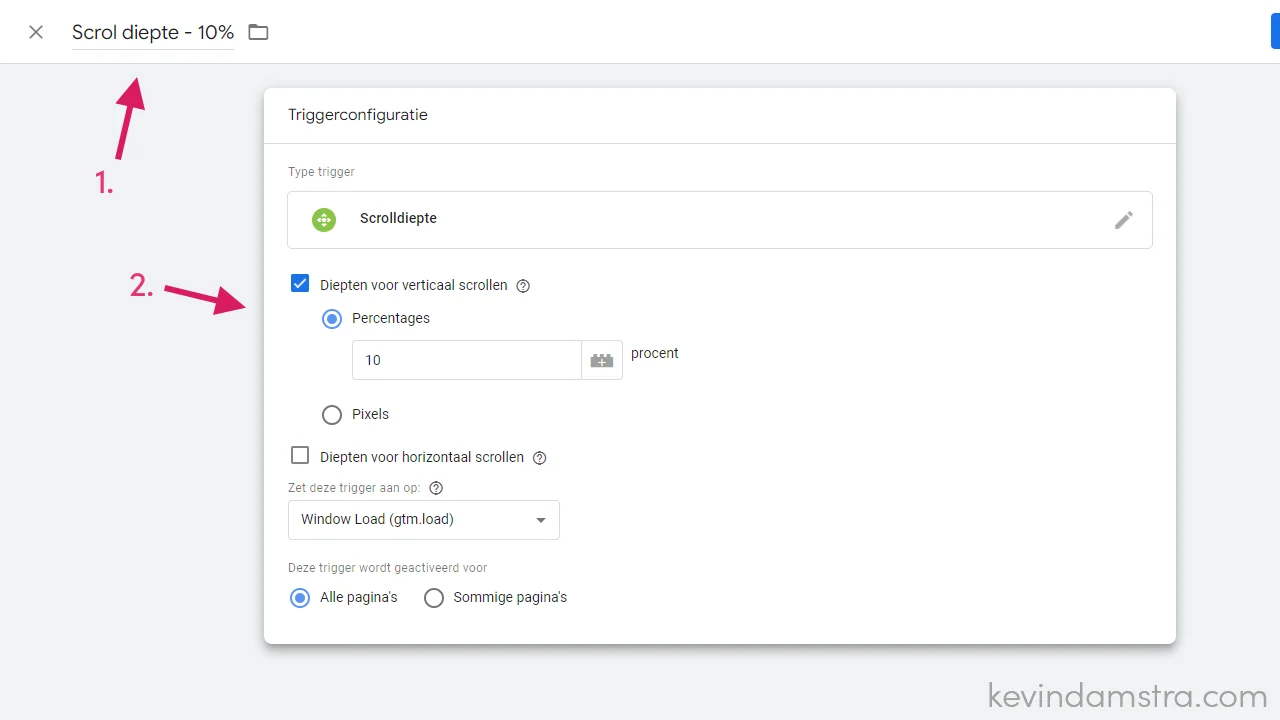
Task: Click the percentage input field containing 10
Action: pyautogui.click(x=466, y=360)
